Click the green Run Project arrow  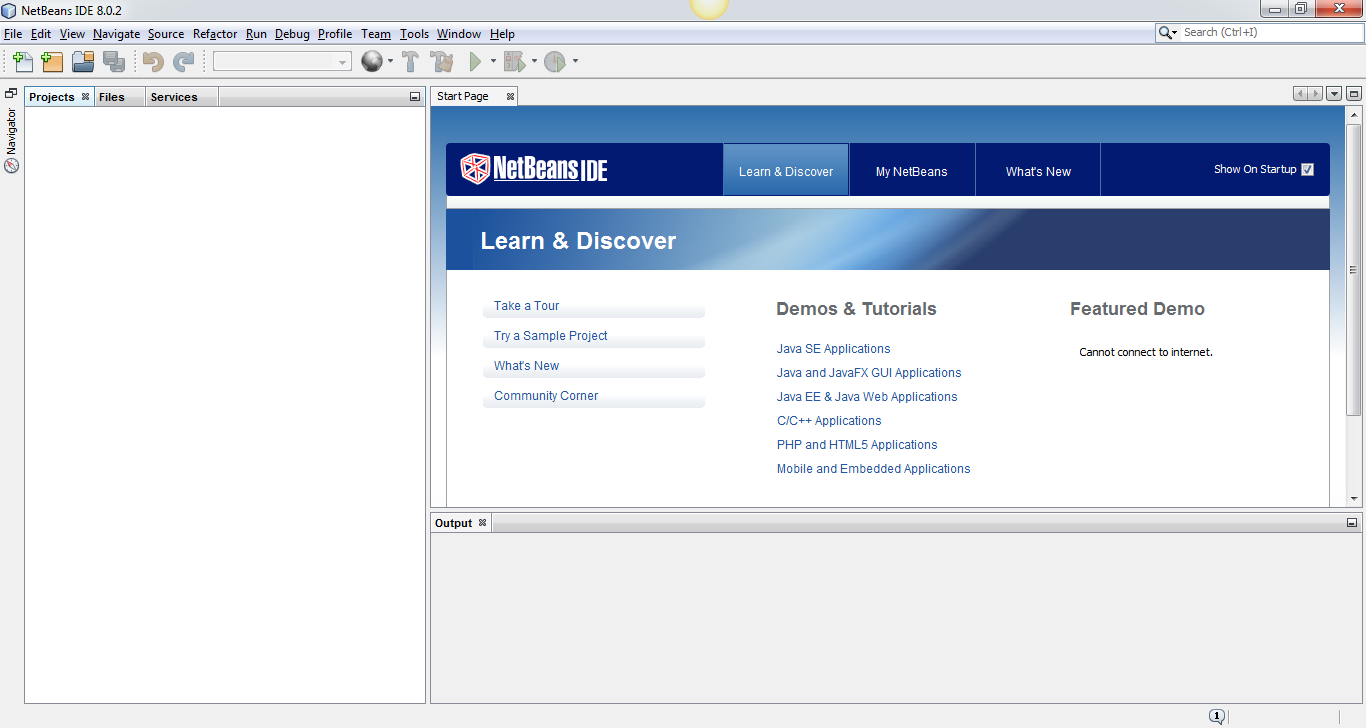[476, 62]
